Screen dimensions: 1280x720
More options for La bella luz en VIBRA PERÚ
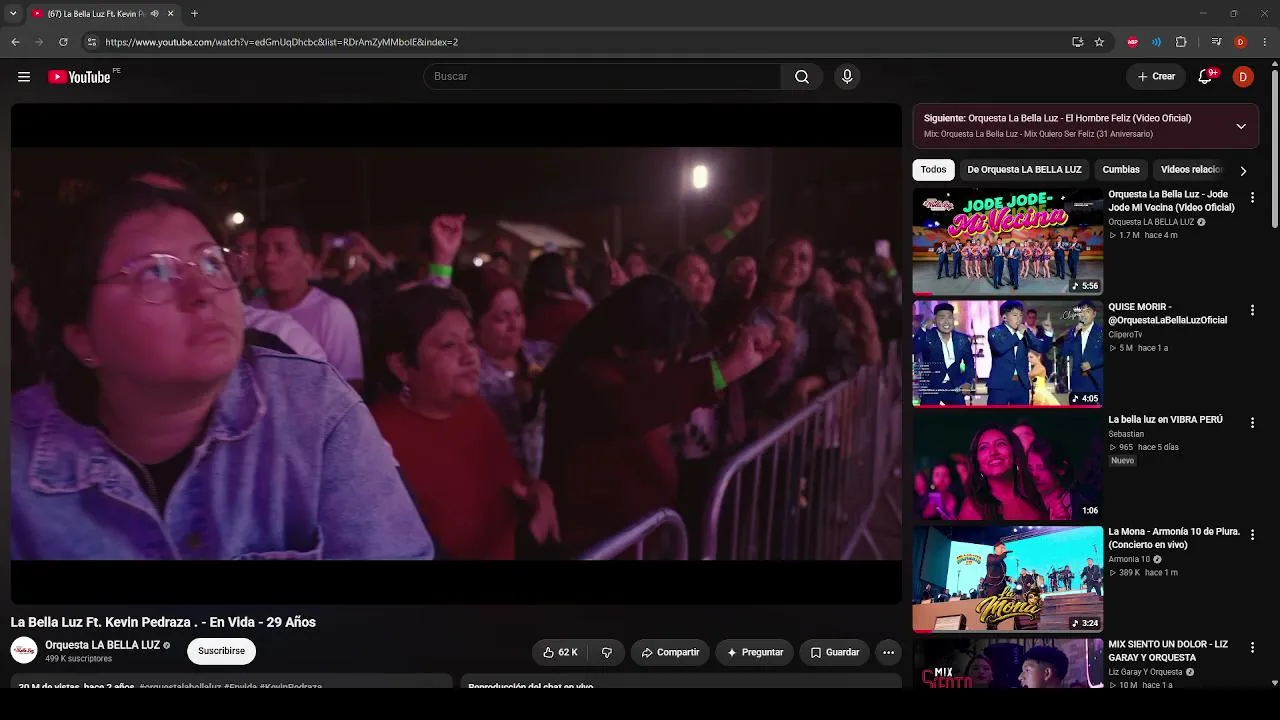pos(1252,423)
